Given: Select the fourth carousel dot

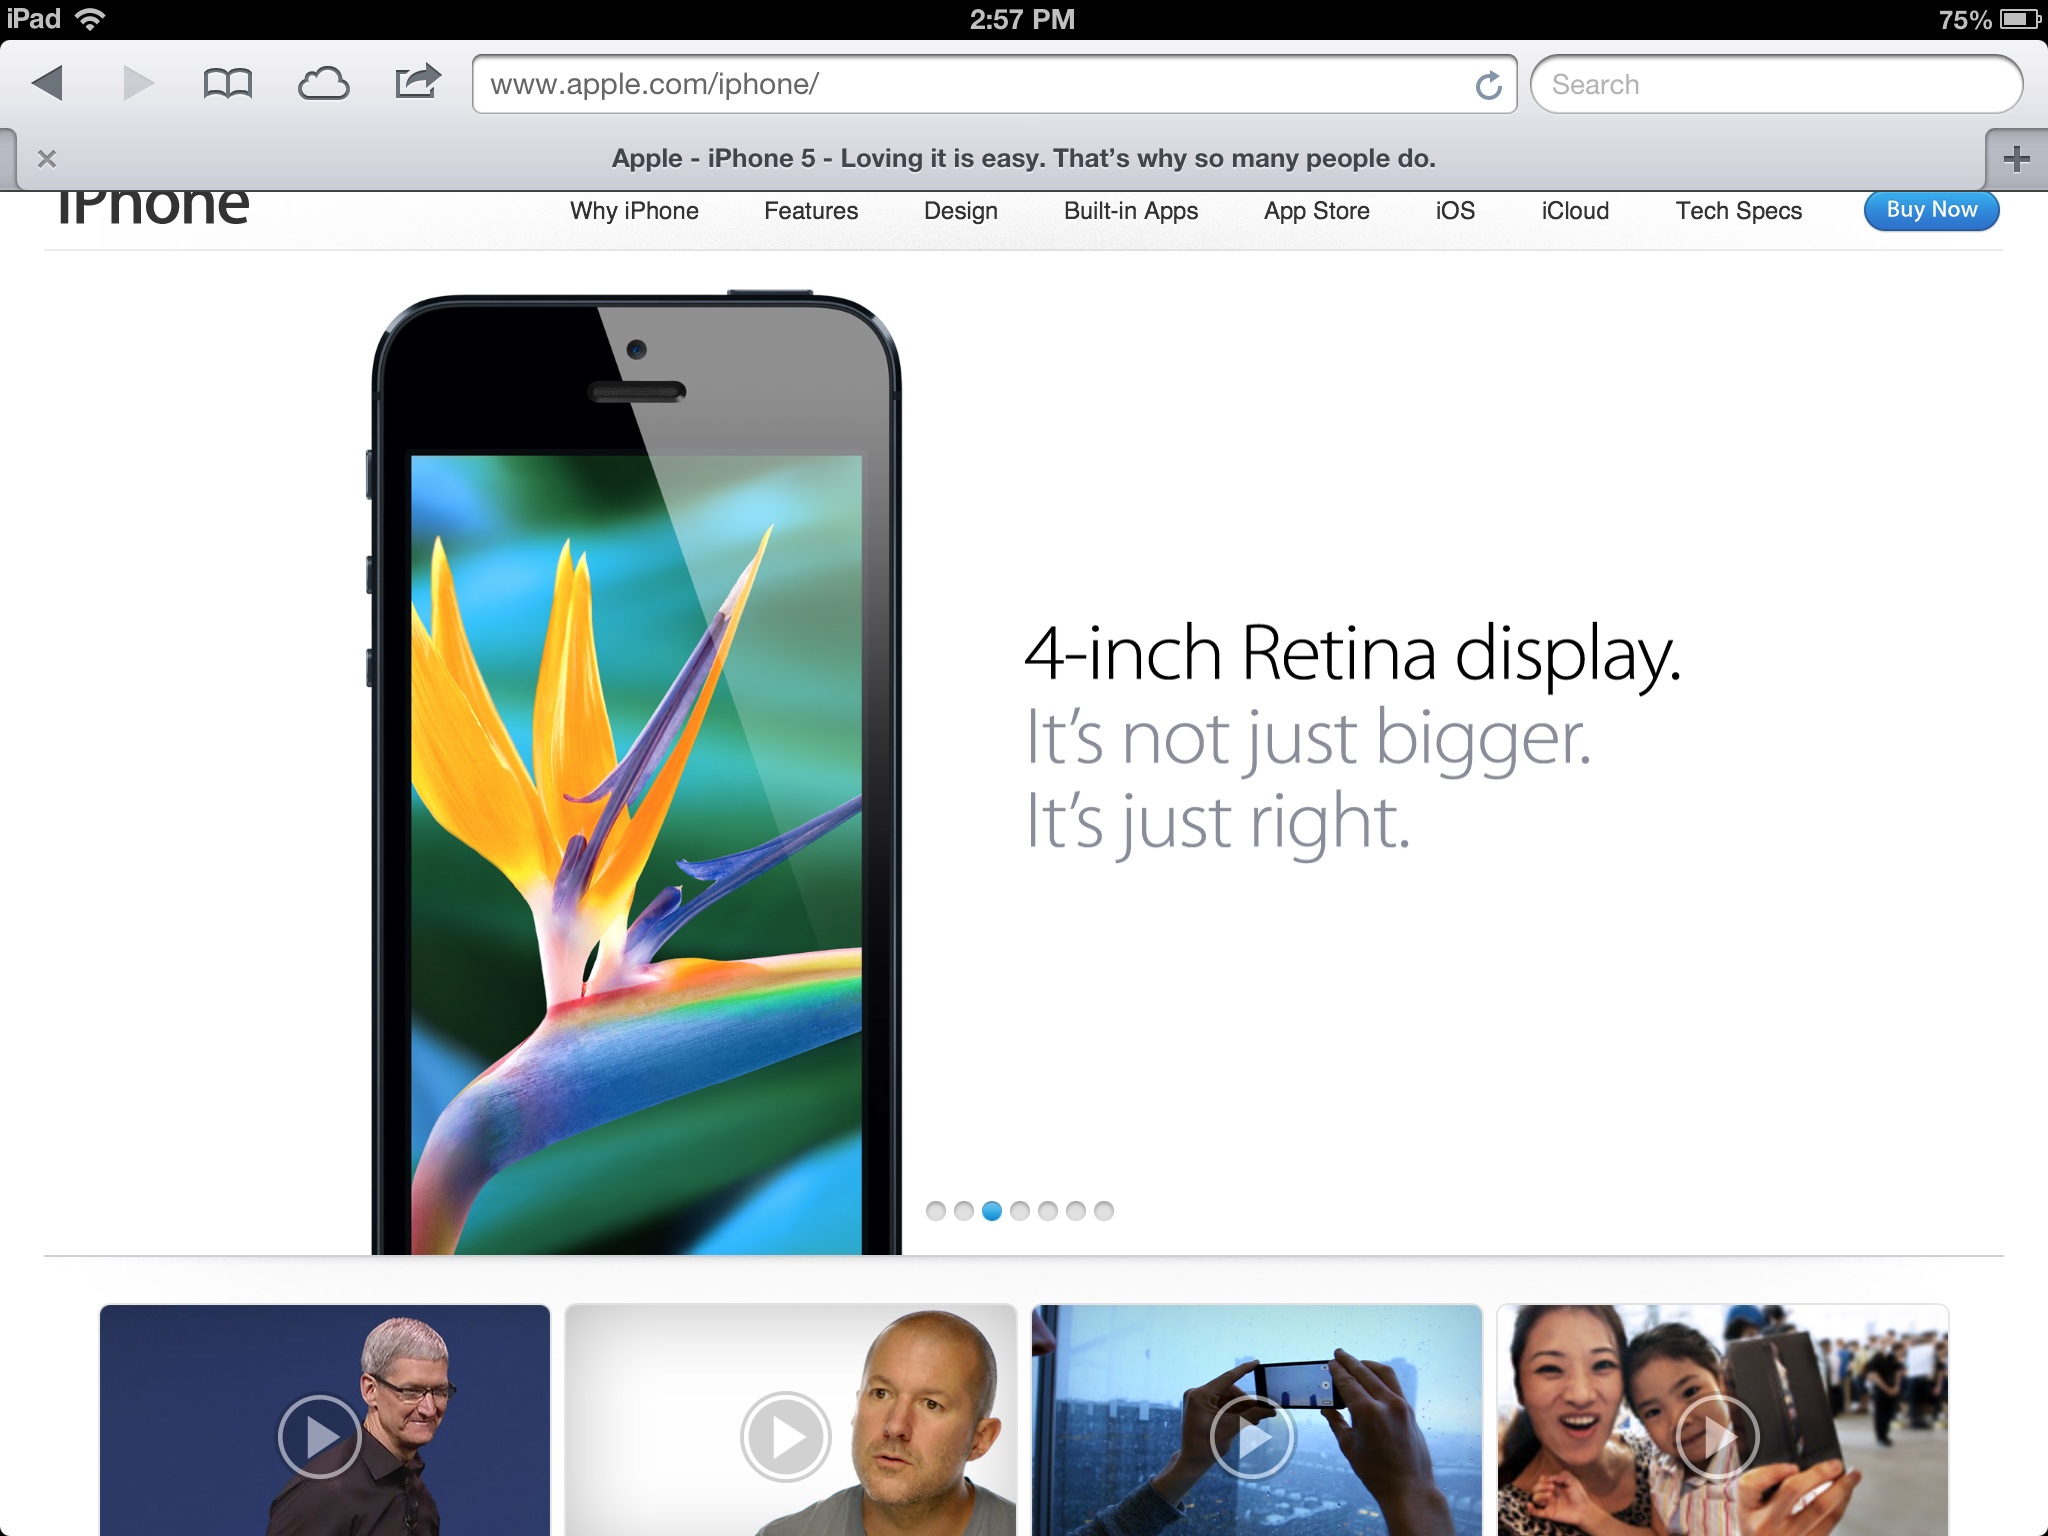Looking at the screenshot, I should pos(1020,1211).
